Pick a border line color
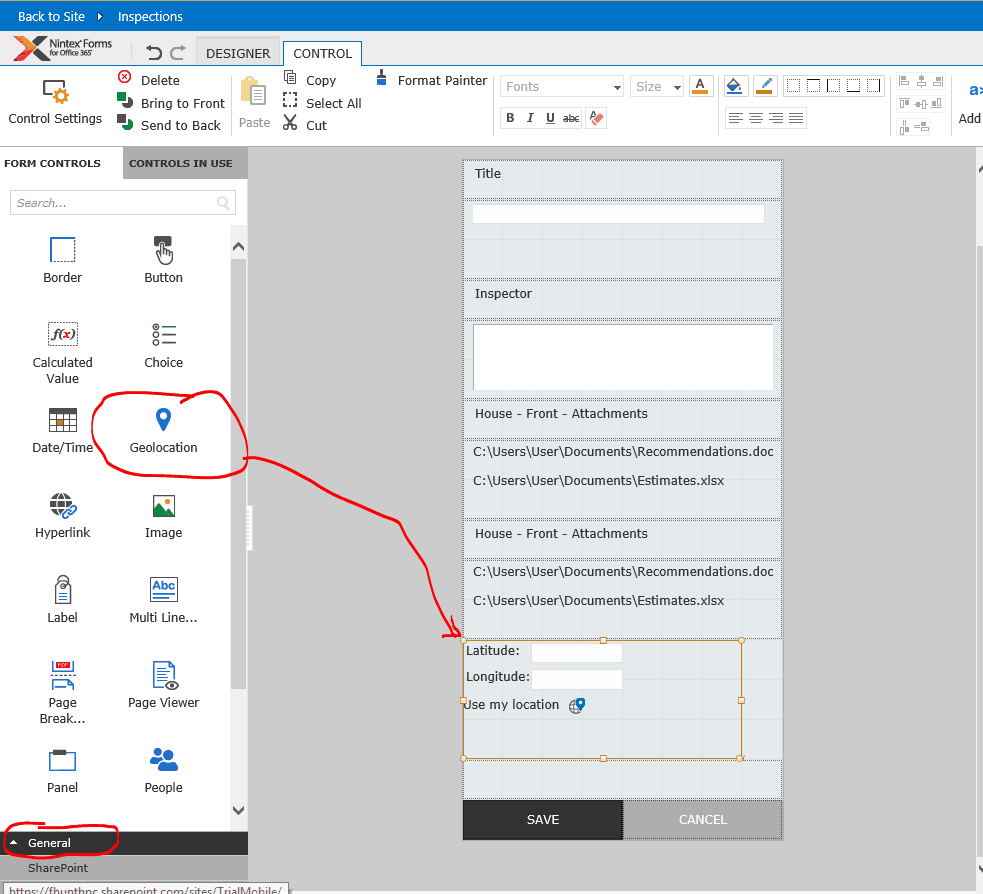 click(764, 86)
